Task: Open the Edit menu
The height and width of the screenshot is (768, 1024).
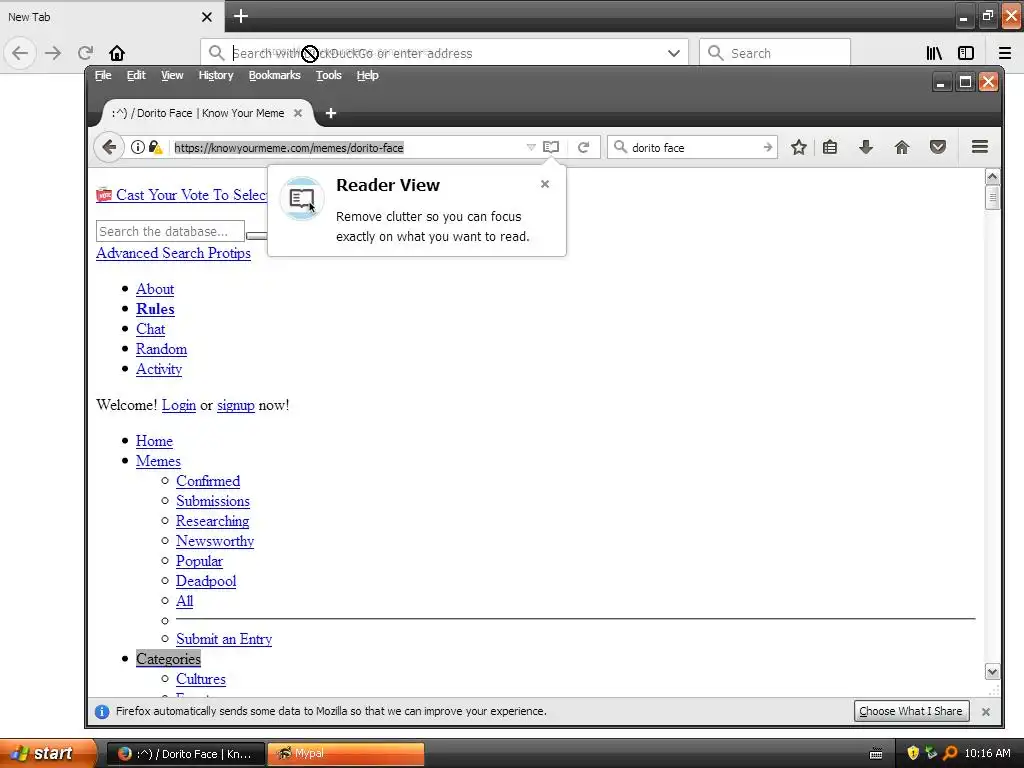Action: [136, 75]
